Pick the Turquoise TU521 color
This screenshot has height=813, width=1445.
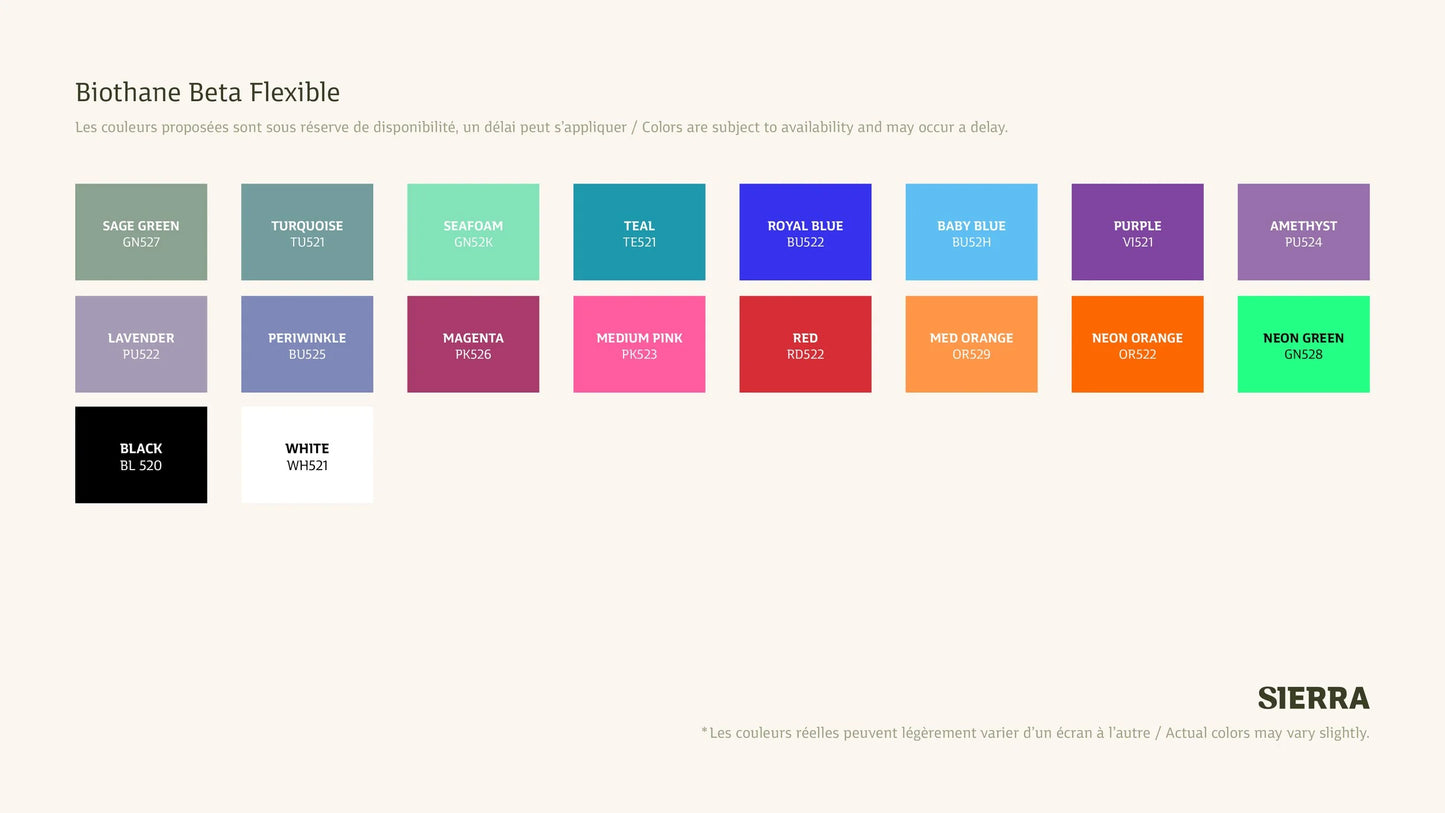[307, 232]
